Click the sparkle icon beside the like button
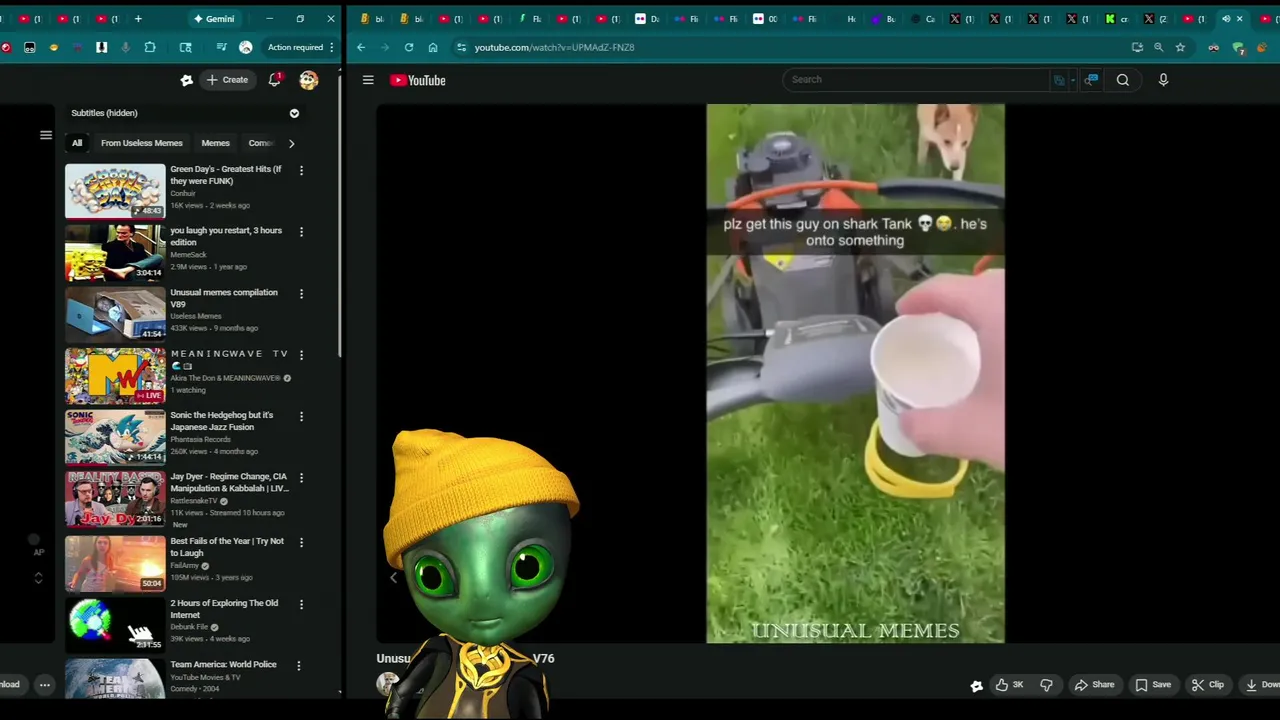This screenshot has height=720, width=1280. 976,686
